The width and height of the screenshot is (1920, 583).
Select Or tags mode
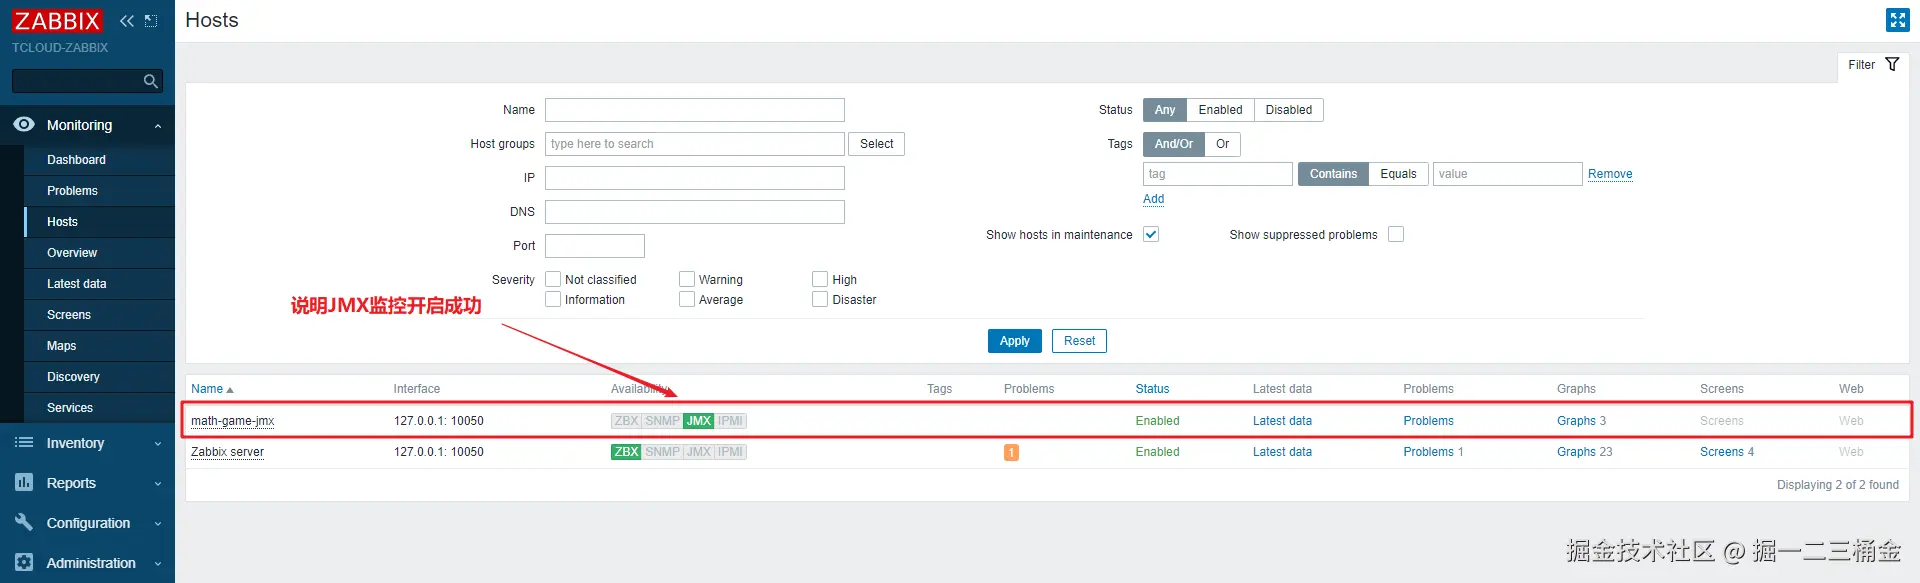(1222, 144)
